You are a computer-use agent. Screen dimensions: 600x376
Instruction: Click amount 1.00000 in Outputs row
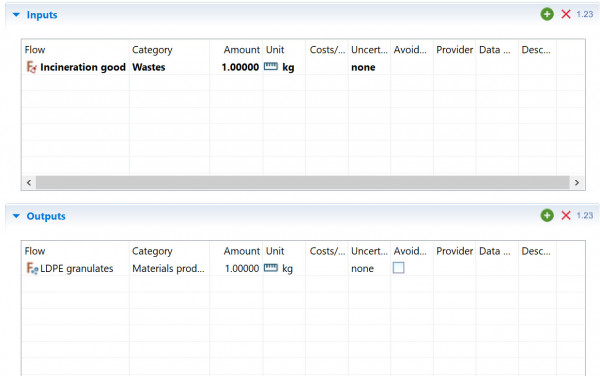[x=242, y=269]
